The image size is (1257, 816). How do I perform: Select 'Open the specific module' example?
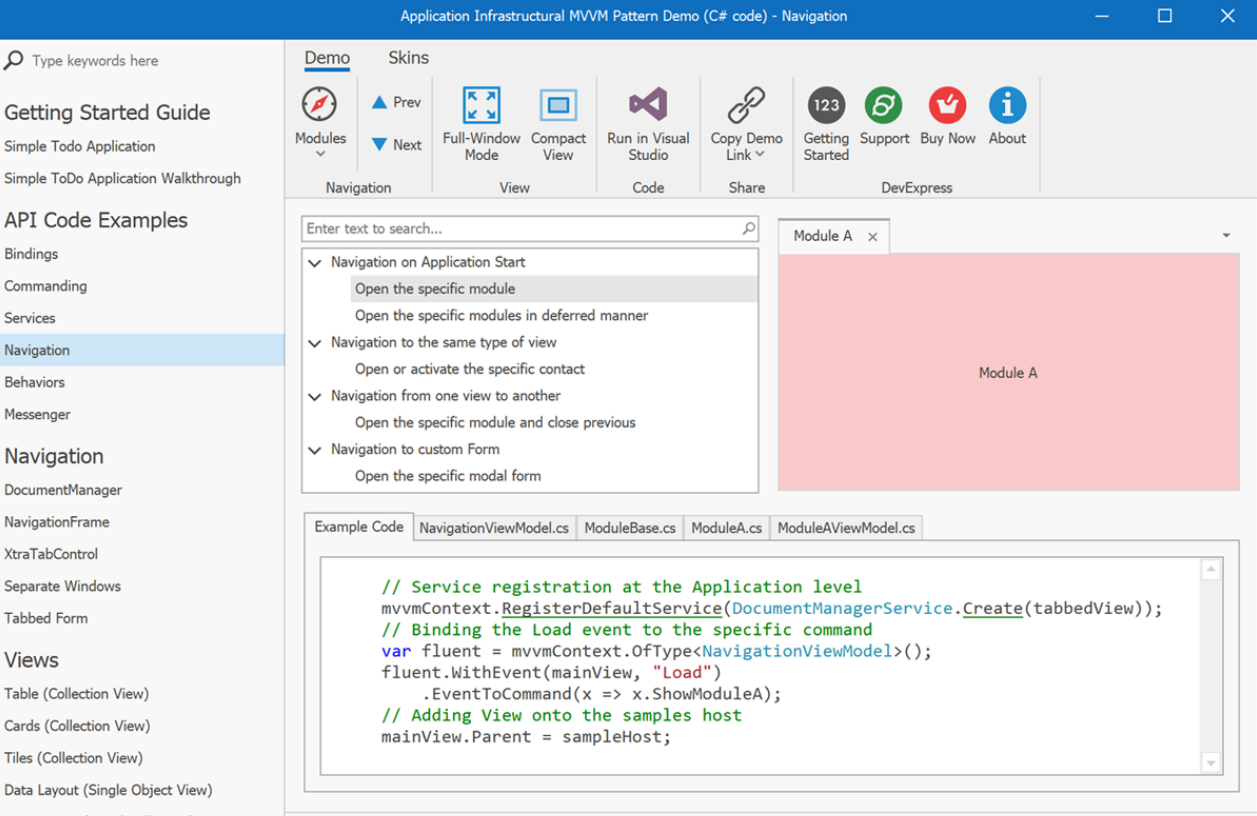pos(554,289)
